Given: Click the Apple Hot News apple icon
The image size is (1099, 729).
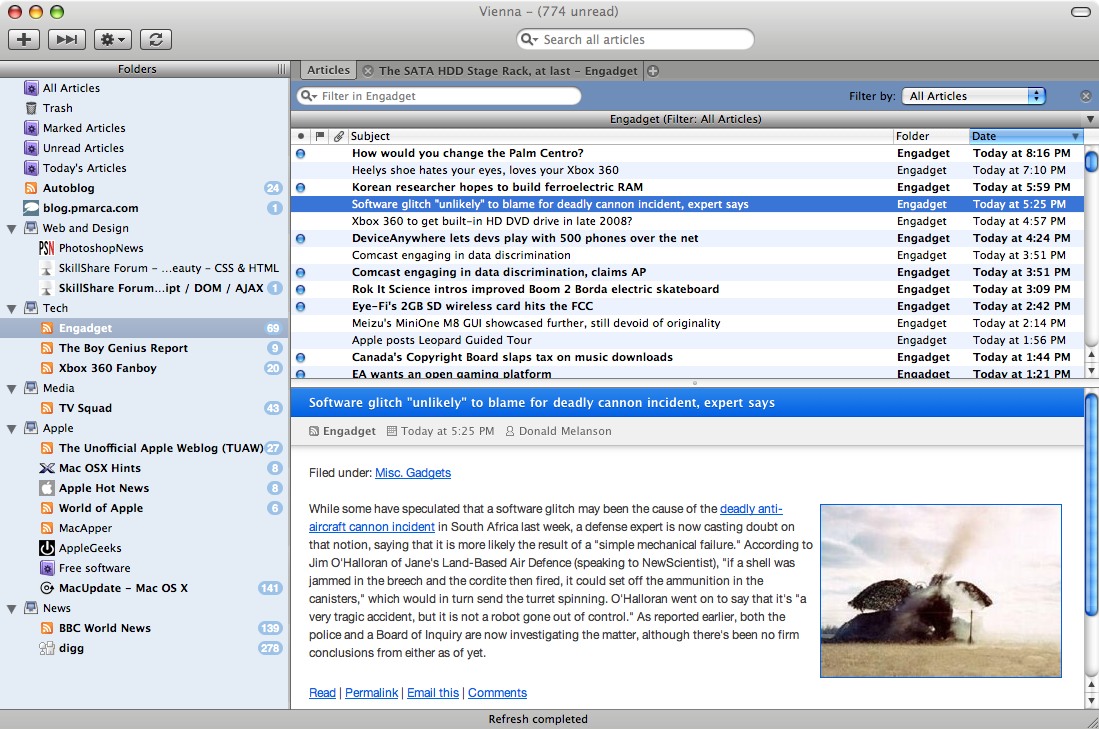Looking at the screenshot, I should pyautogui.click(x=47, y=488).
